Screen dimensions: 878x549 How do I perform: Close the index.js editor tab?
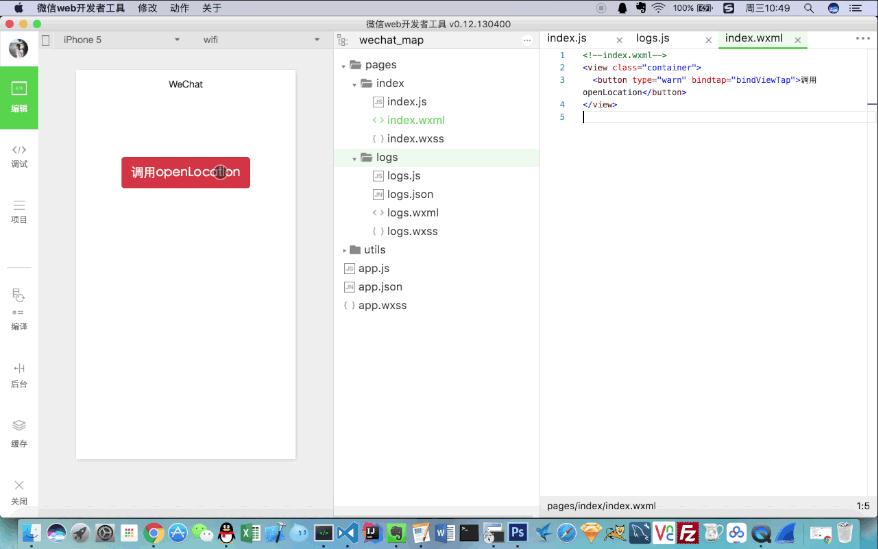[619, 40]
